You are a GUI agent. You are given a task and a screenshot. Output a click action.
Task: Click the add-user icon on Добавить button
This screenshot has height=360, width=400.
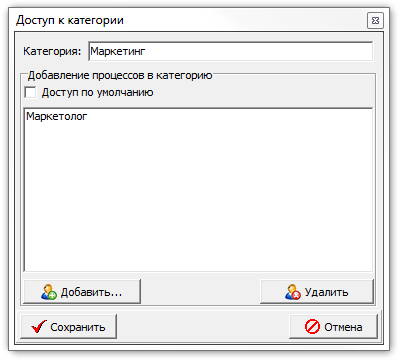point(49,292)
